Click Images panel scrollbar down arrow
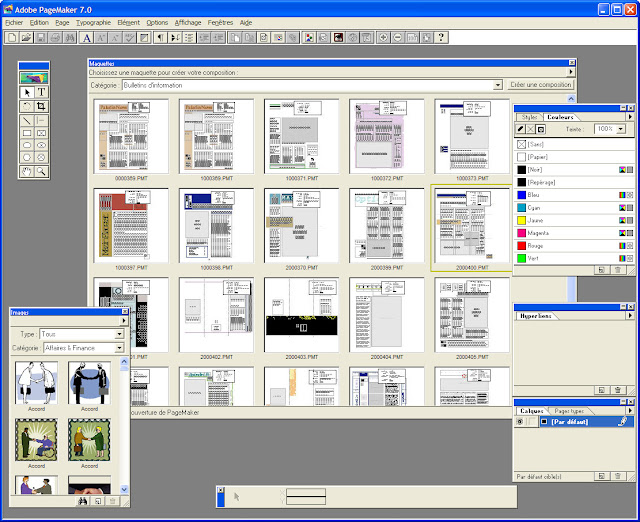Screen dimensions: 640x522 click(x=124, y=489)
